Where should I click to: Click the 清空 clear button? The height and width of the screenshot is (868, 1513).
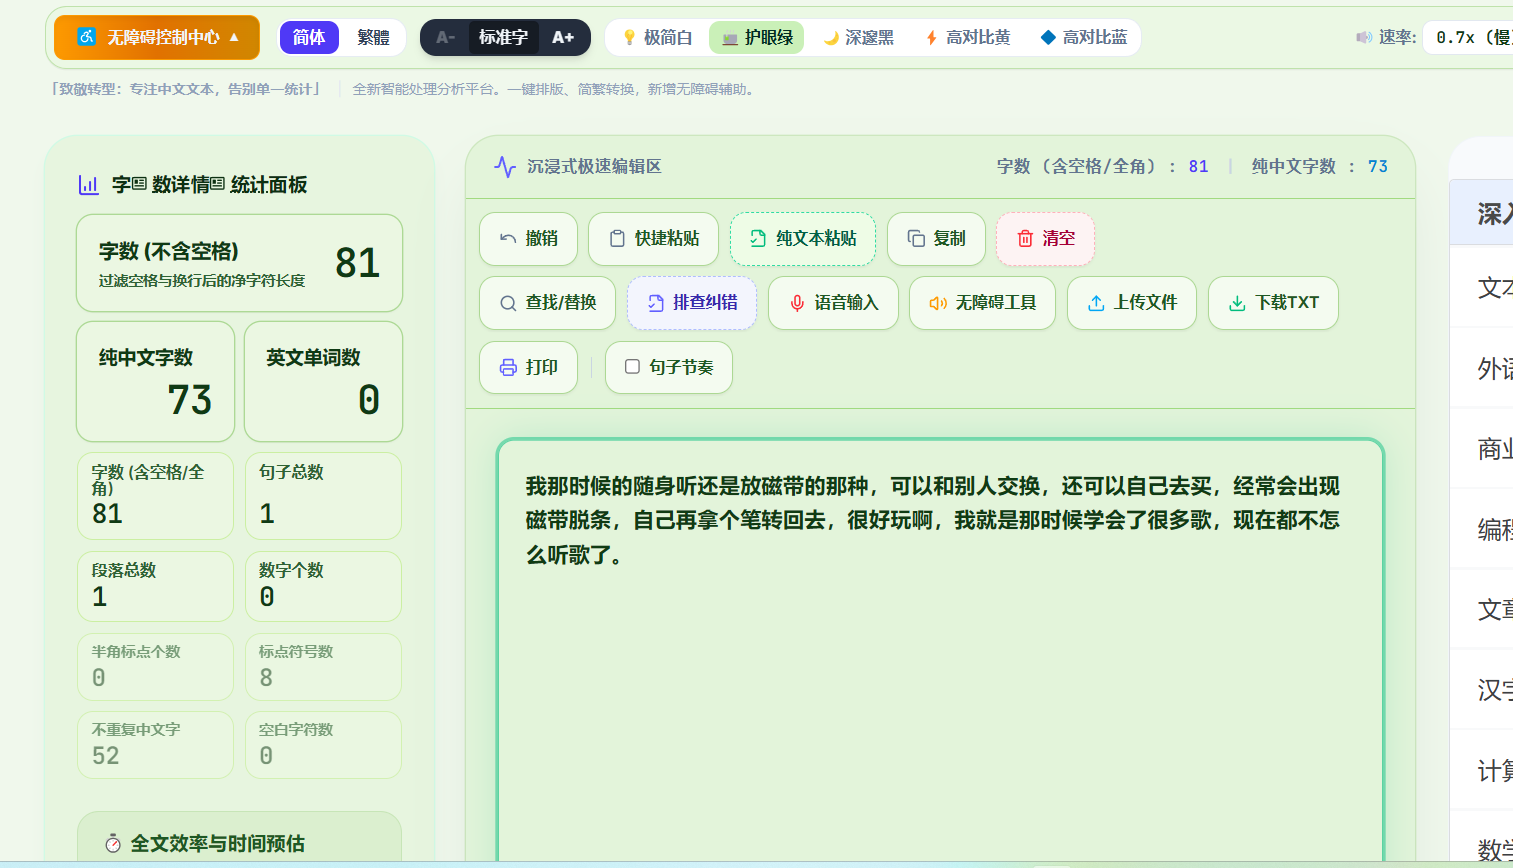(x=1045, y=238)
